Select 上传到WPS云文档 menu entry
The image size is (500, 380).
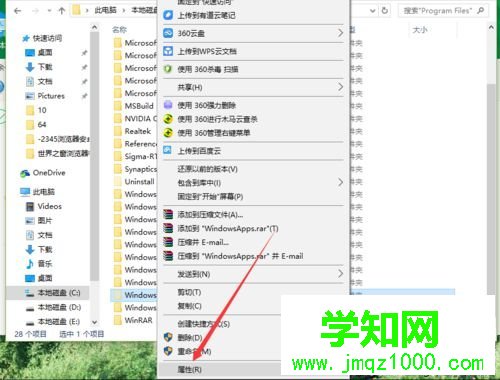[x=253, y=51]
